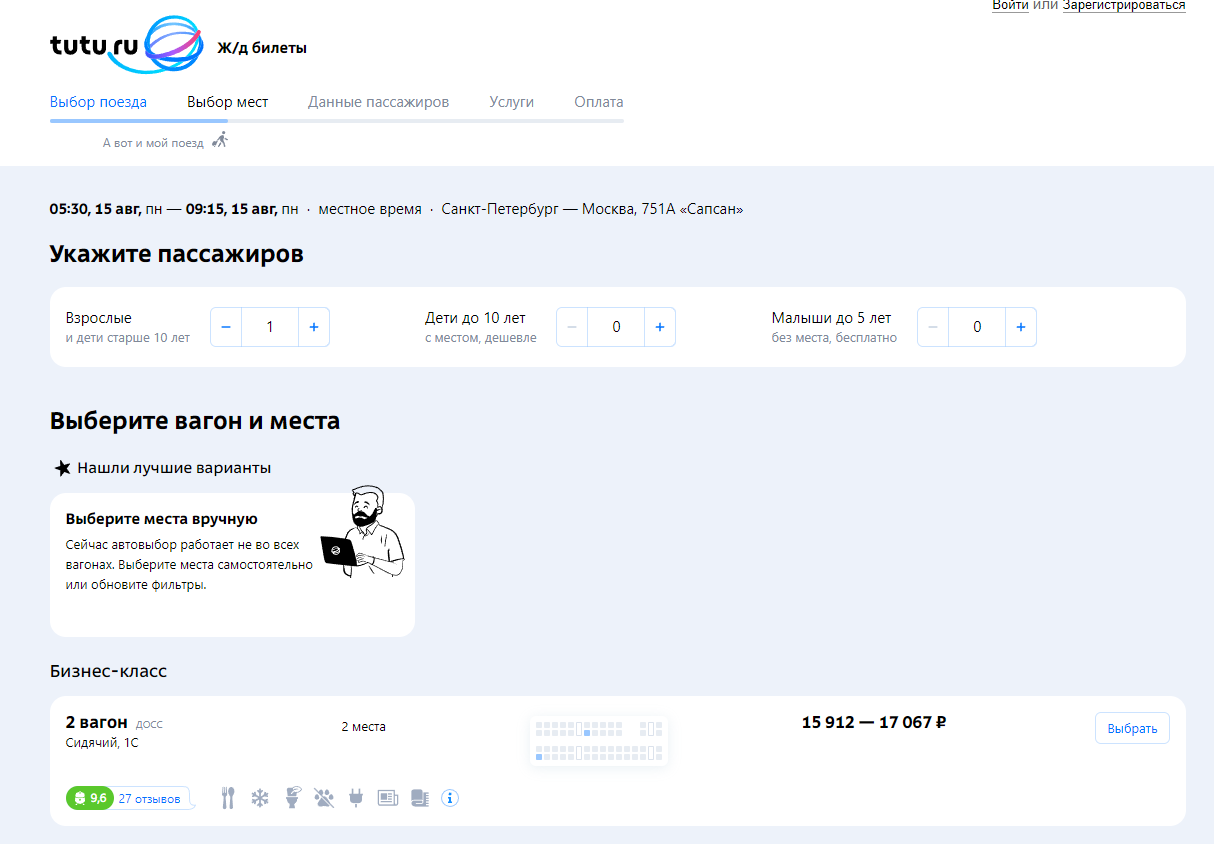Click the bio-toilet icon
This screenshot has width=1214, height=844.
click(293, 798)
